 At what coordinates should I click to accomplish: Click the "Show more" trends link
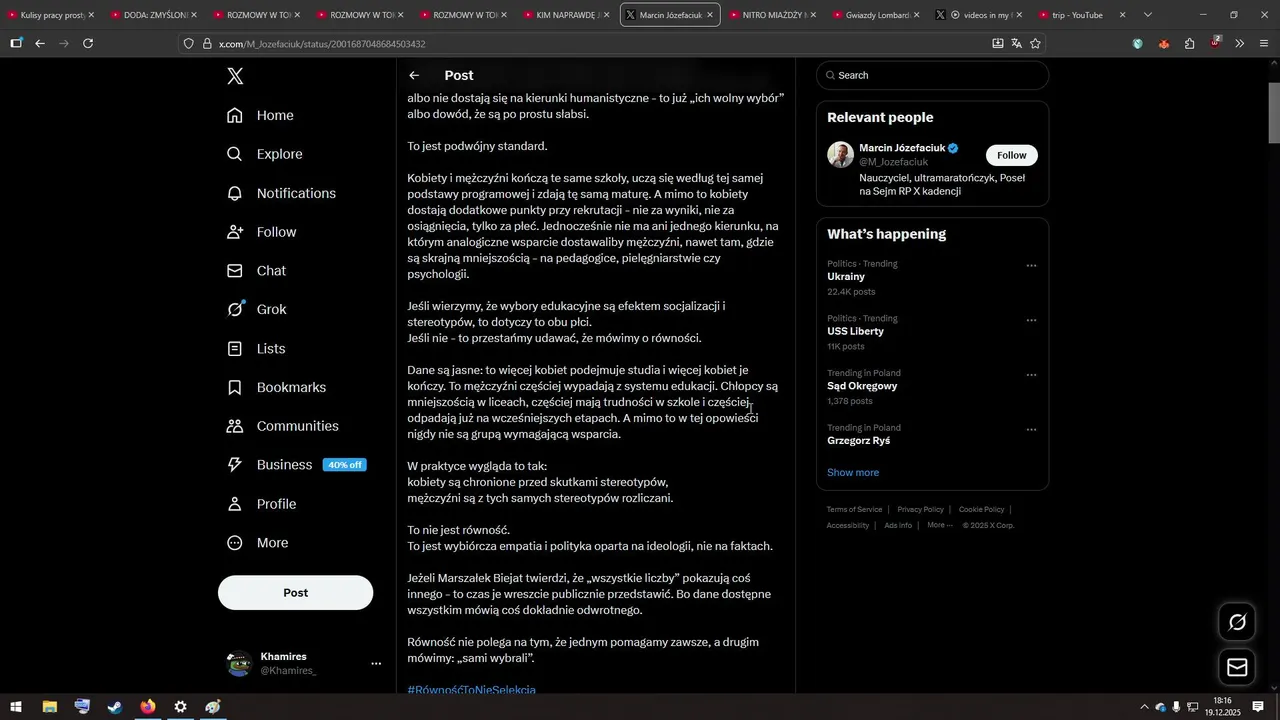853,472
